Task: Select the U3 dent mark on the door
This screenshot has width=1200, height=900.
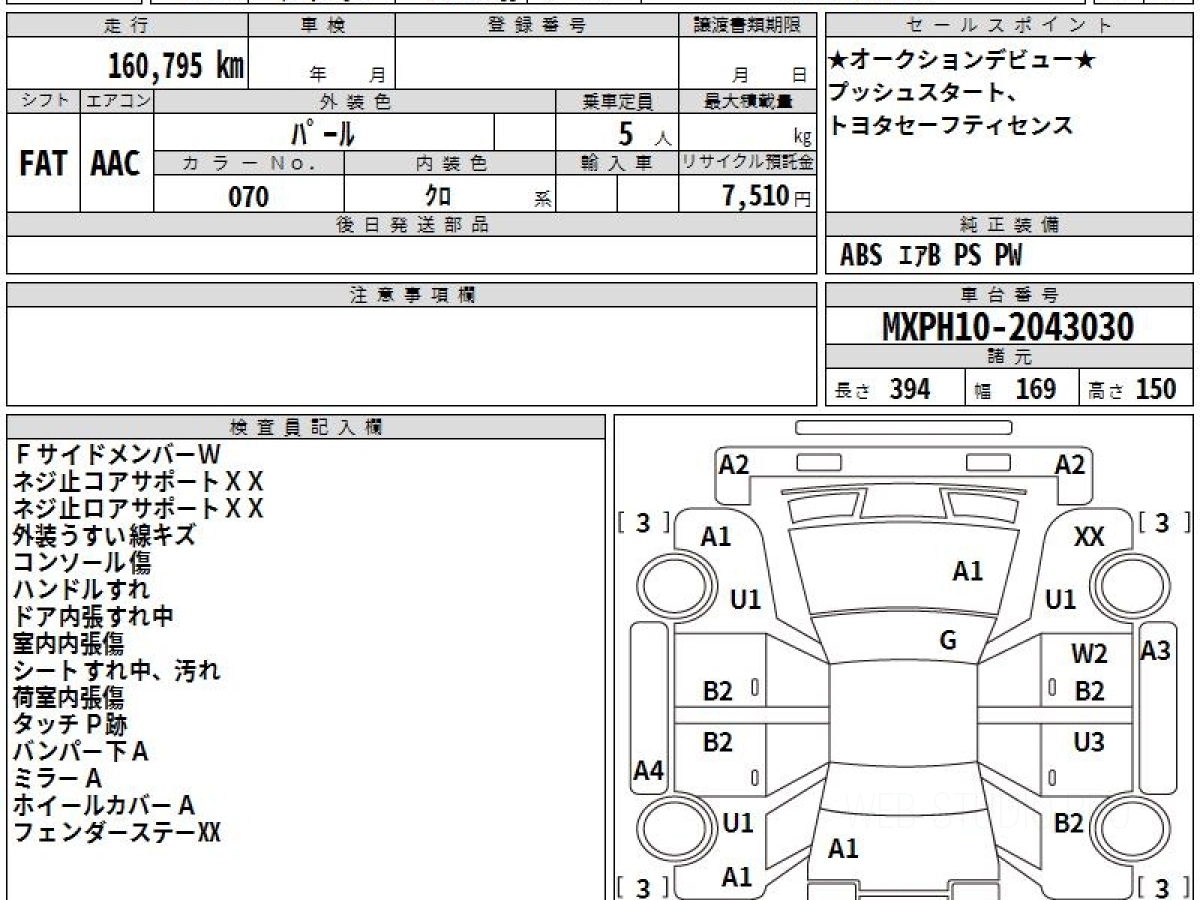Action: click(1089, 742)
